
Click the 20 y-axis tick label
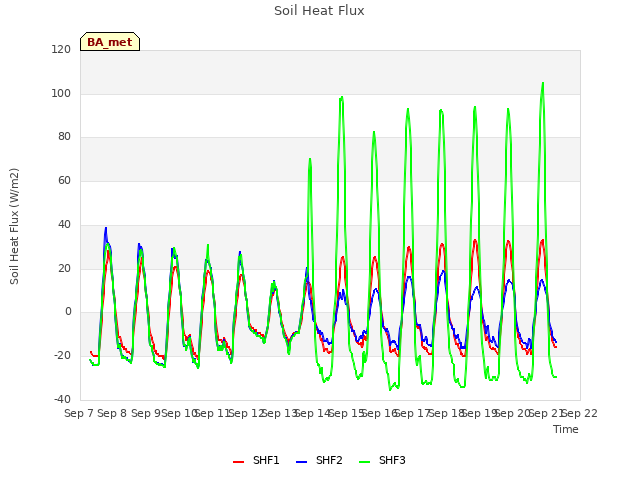(64, 269)
